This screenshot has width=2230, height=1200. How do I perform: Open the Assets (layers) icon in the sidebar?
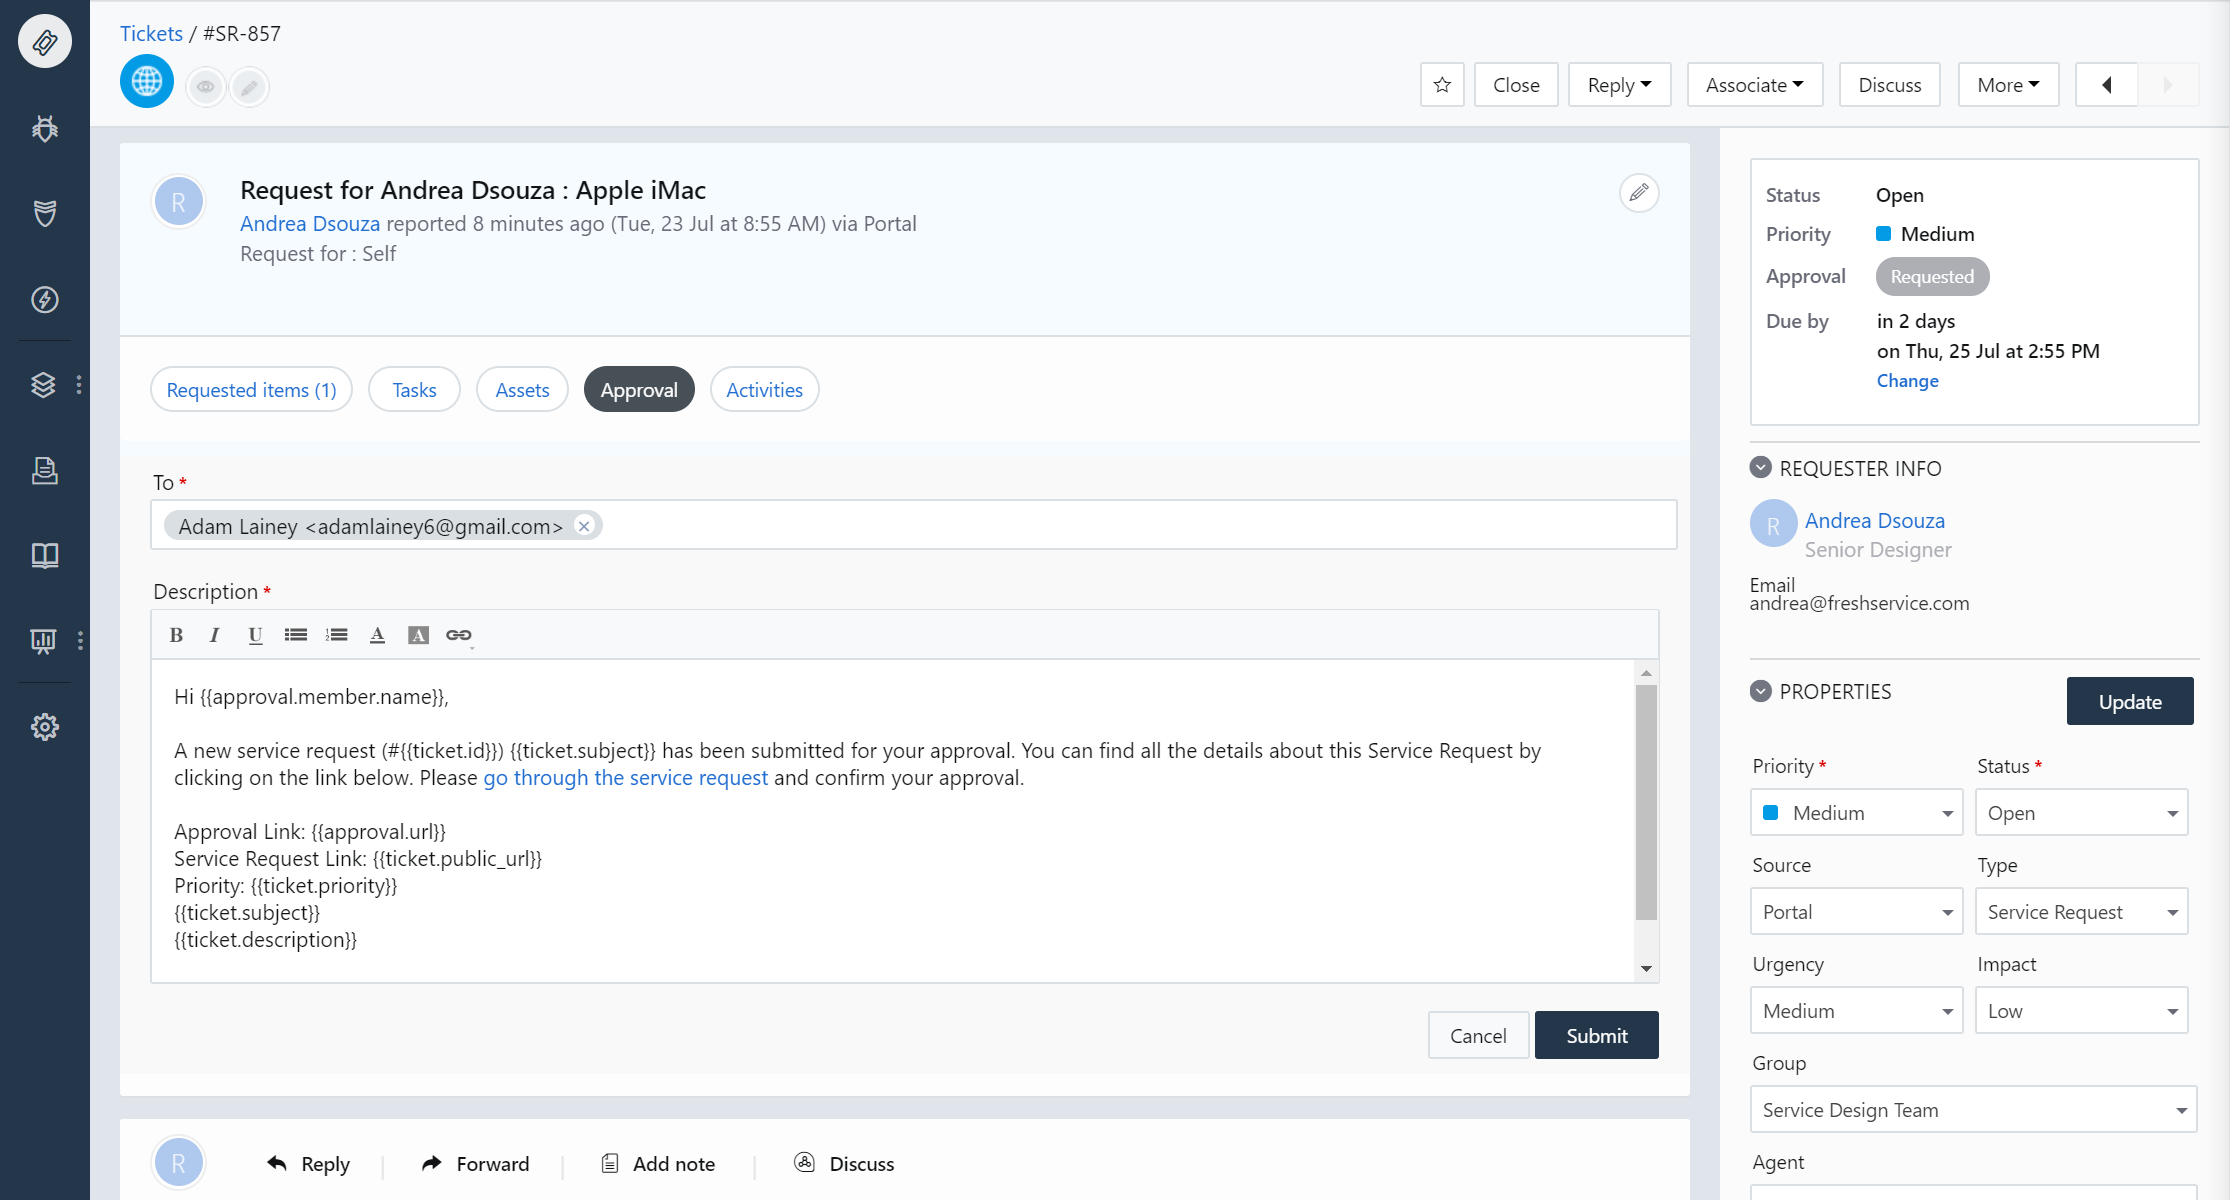(x=44, y=385)
